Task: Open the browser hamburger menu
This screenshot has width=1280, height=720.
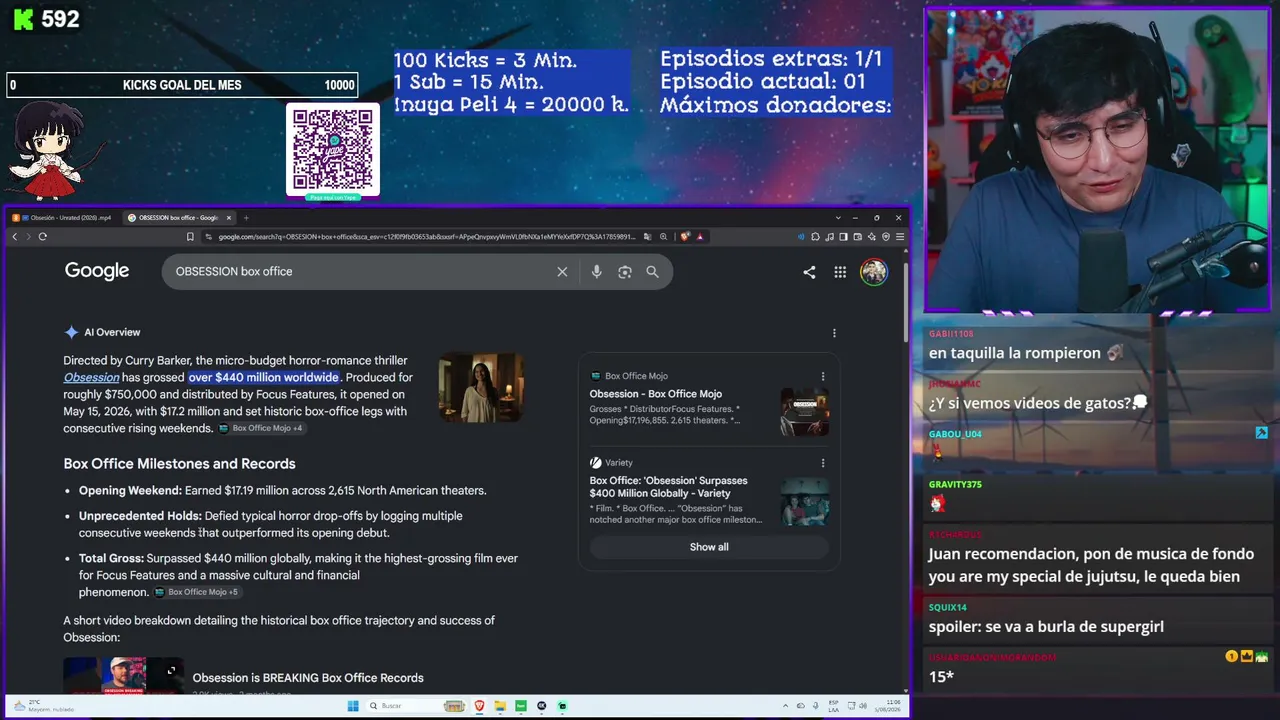Action: [x=900, y=237]
